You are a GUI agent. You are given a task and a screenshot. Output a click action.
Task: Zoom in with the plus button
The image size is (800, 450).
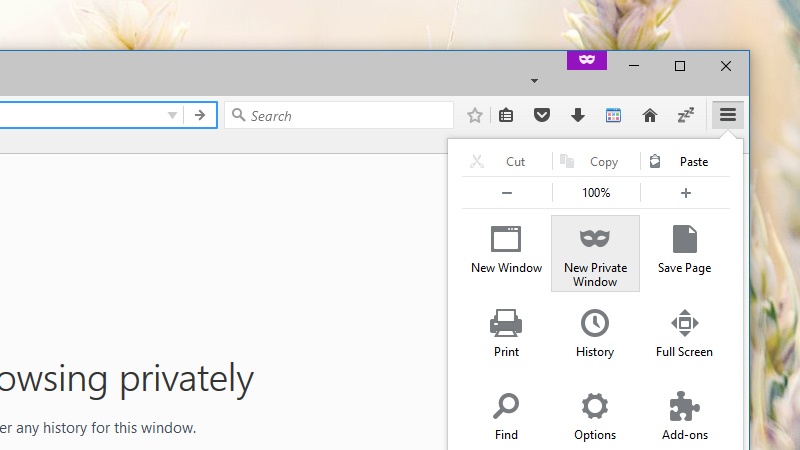coord(685,193)
